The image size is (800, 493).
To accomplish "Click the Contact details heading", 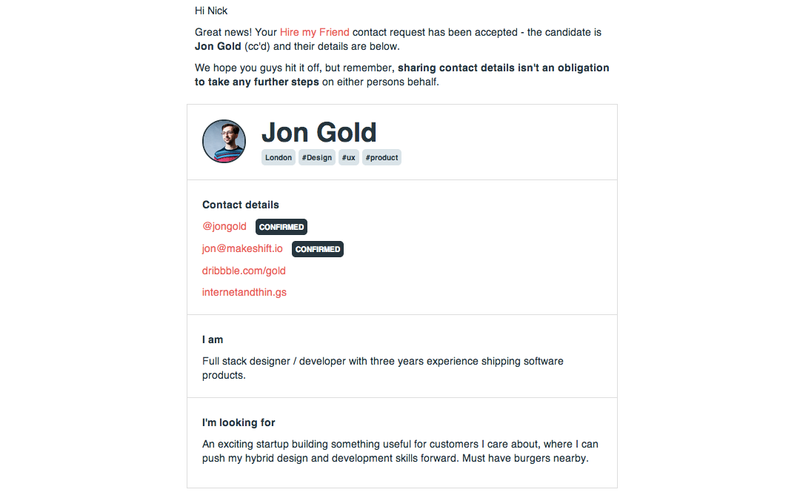I will (240, 205).
